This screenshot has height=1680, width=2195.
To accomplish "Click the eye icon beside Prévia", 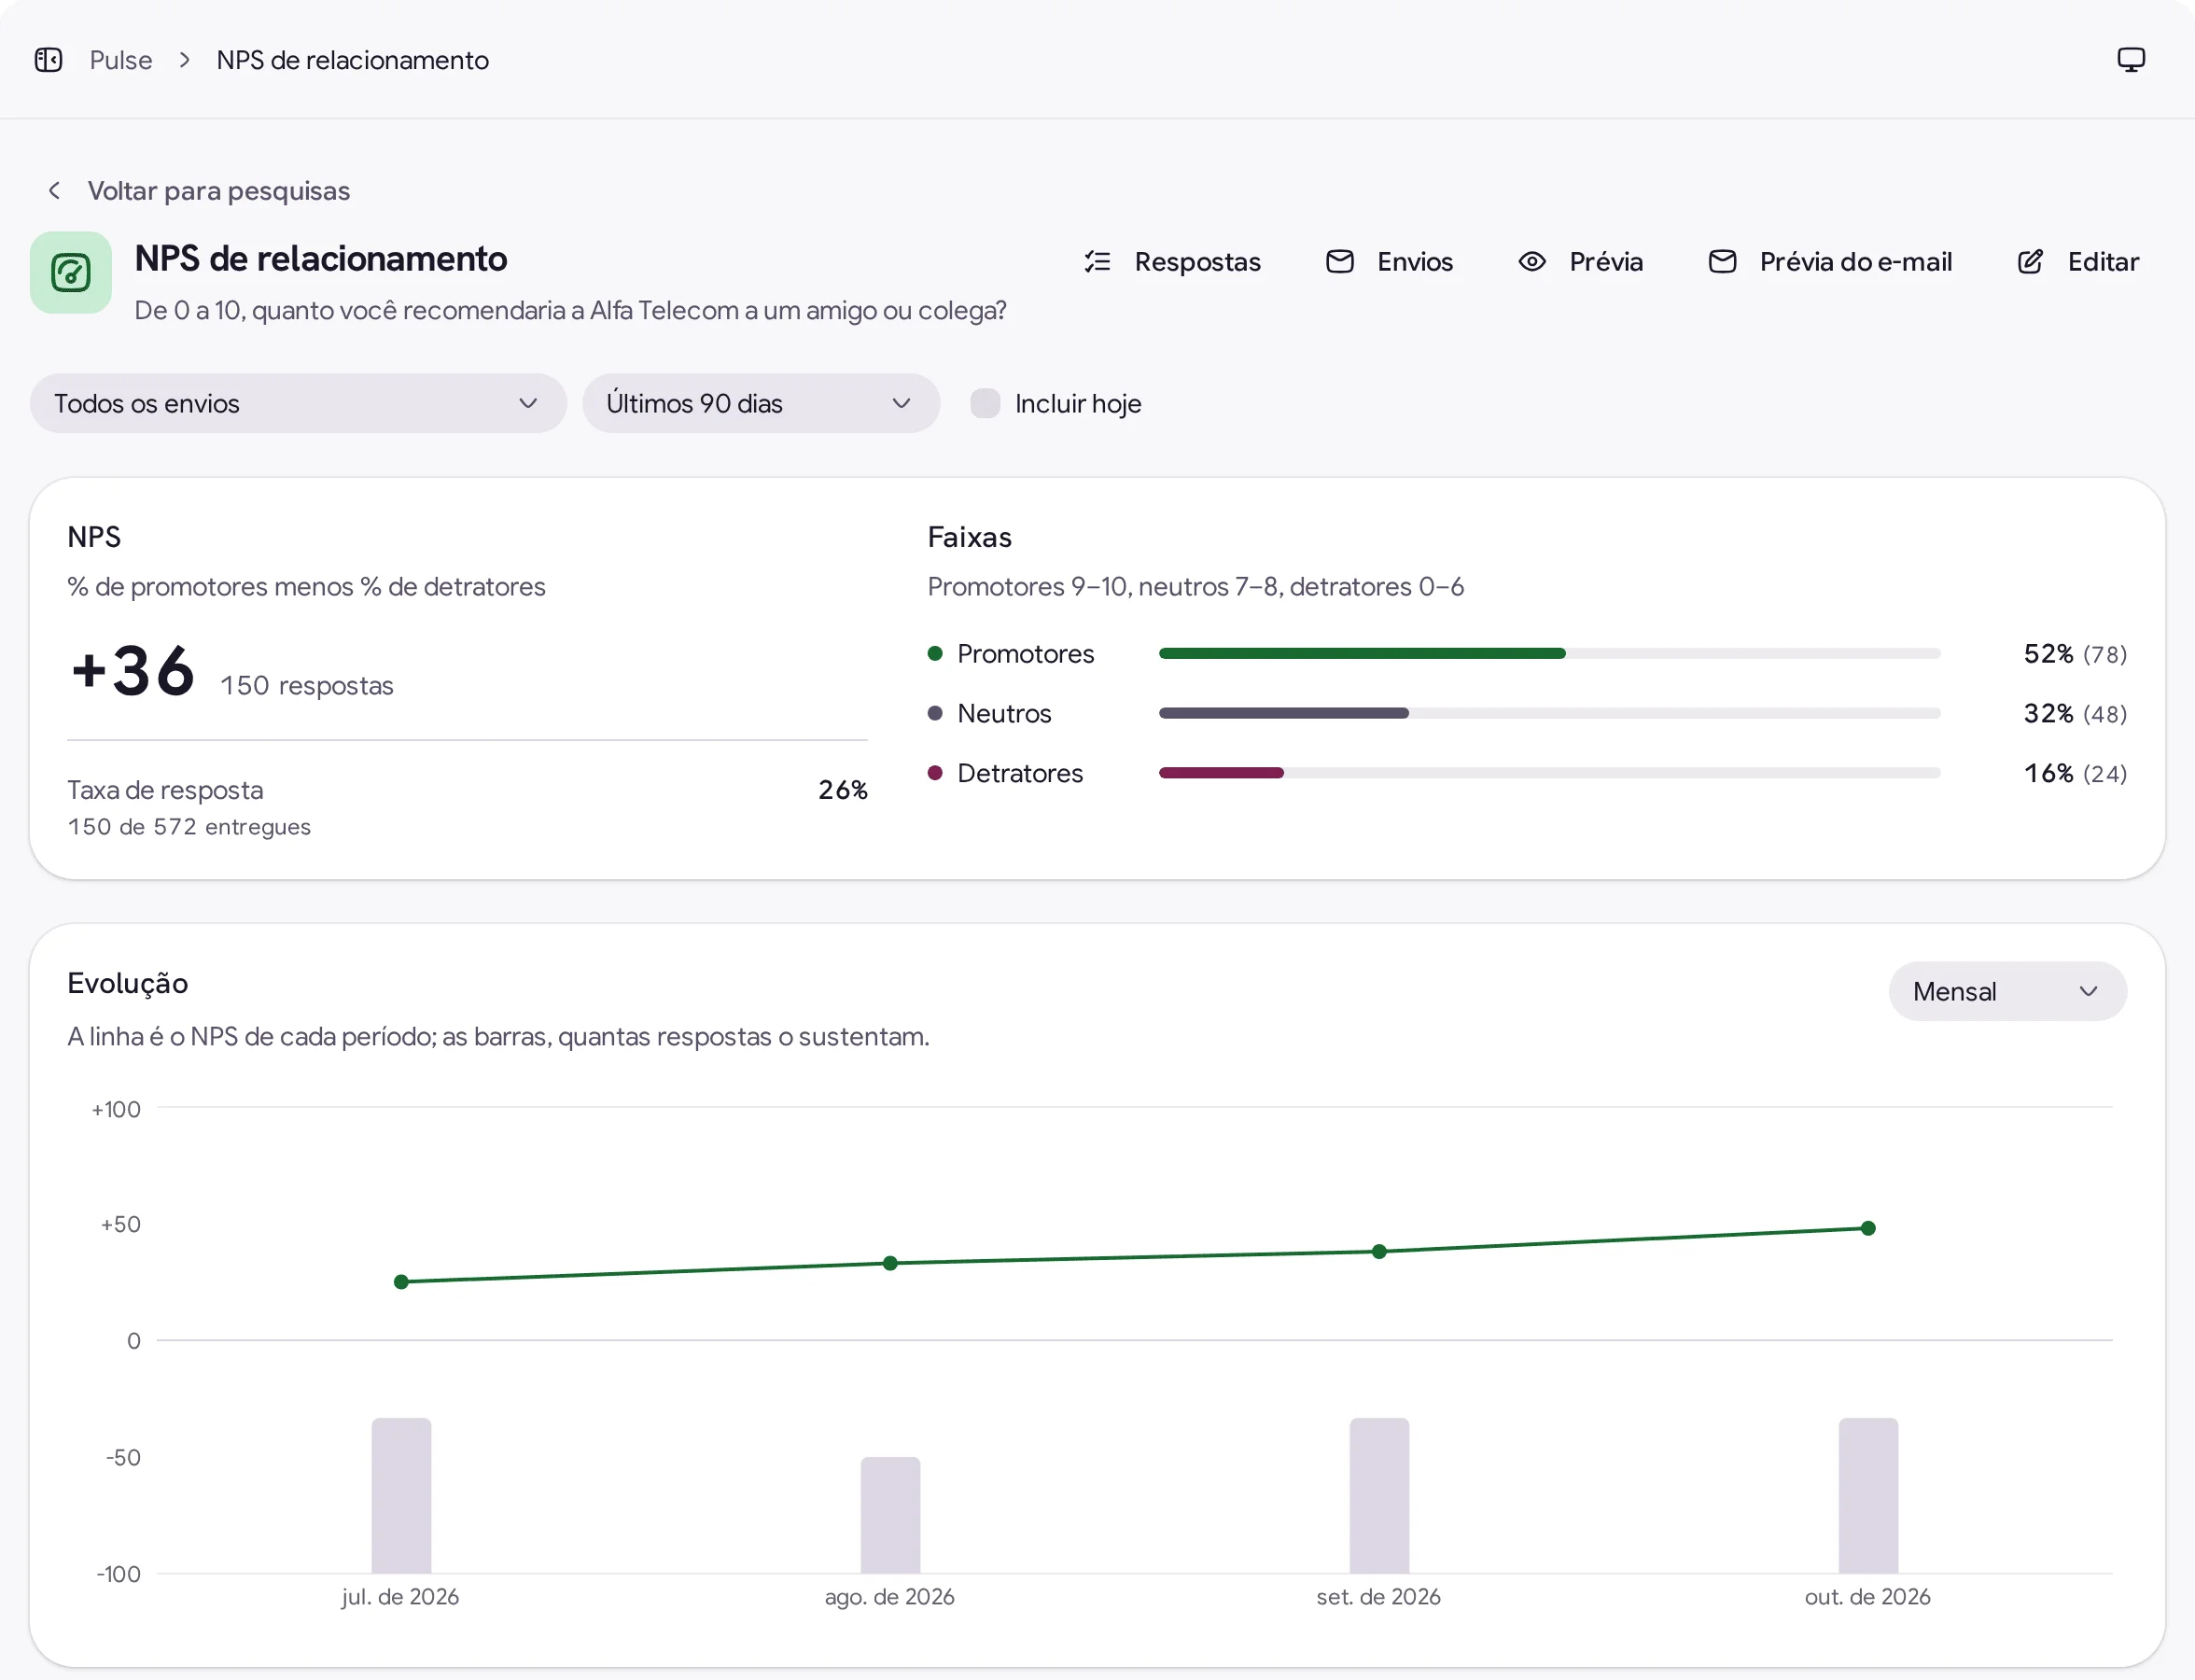I will [1532, 262].
